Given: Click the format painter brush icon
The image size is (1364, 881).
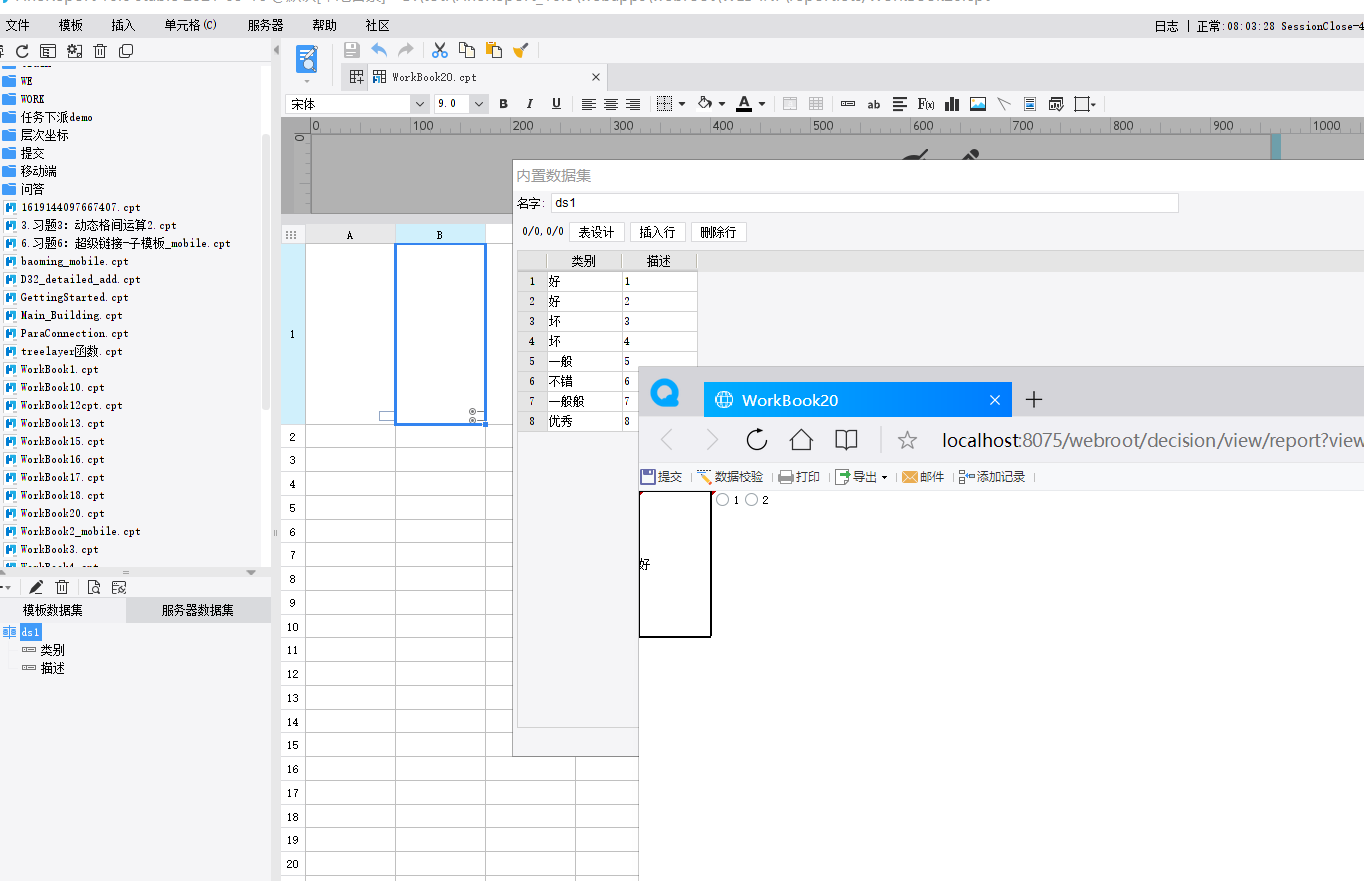Looking at the screenshot, I should point(520,50).
